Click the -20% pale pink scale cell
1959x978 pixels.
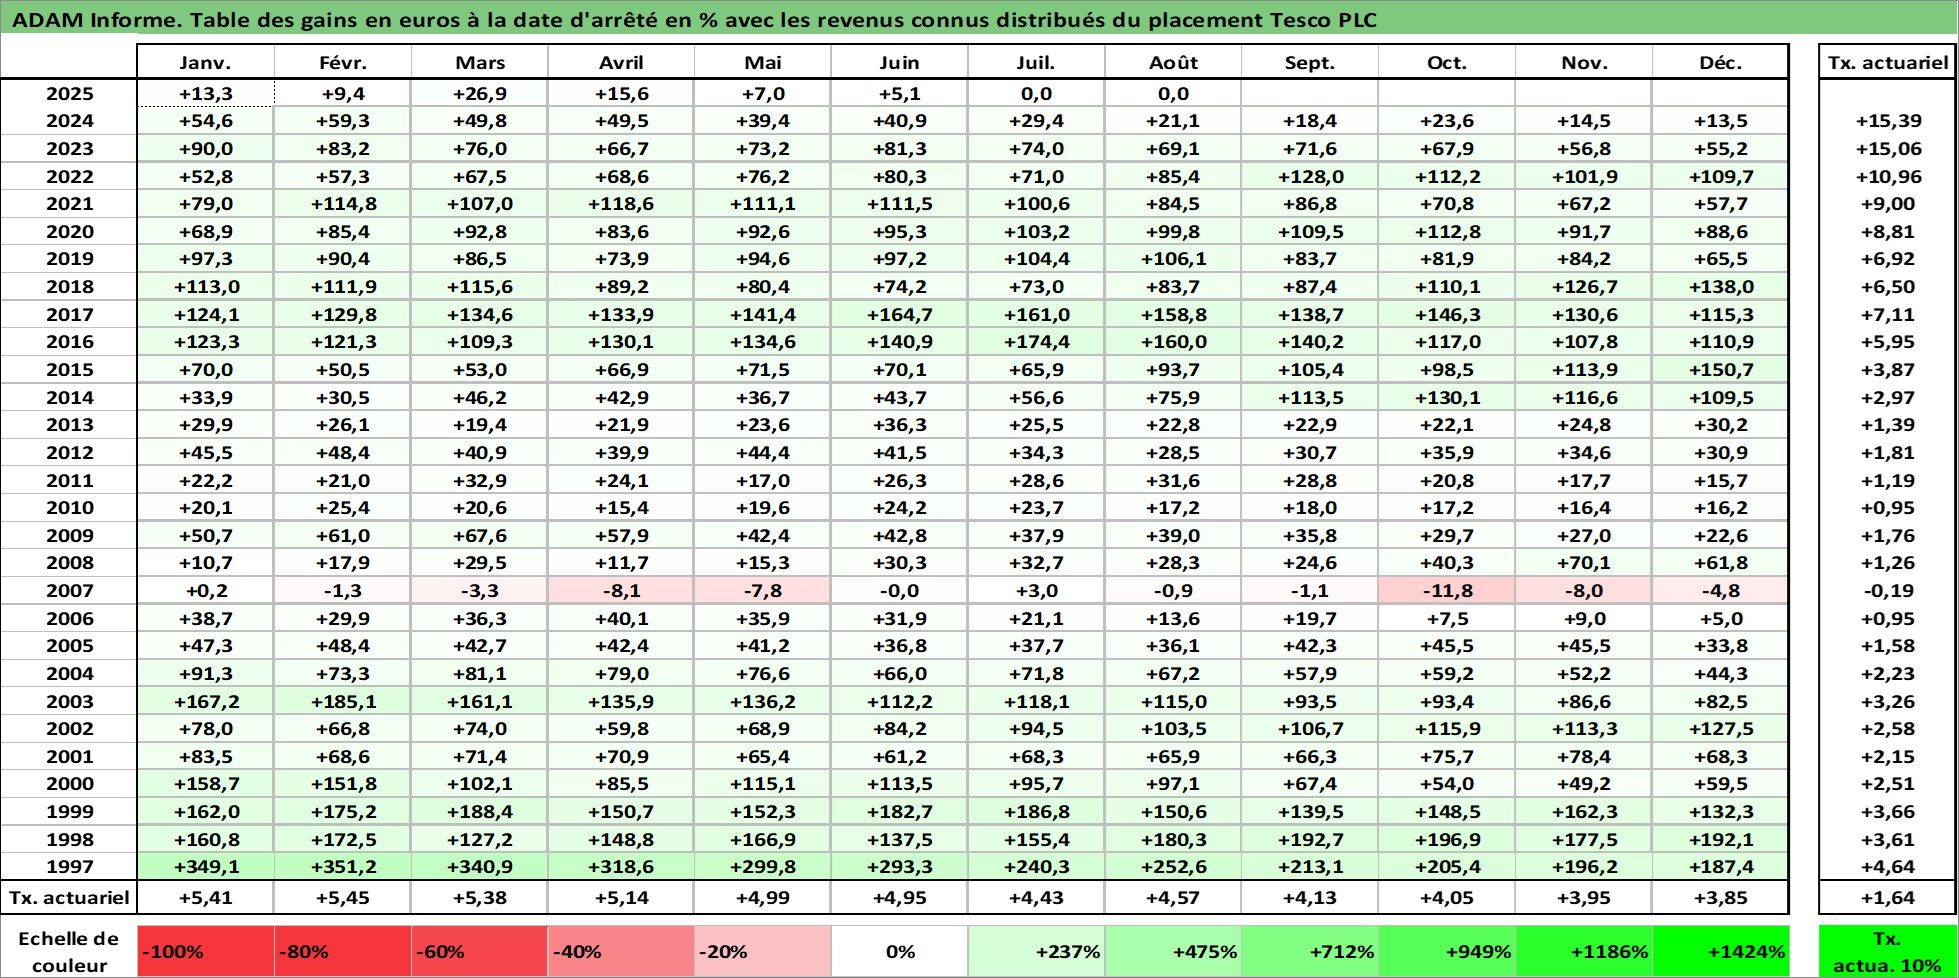(x=762, y=952)
